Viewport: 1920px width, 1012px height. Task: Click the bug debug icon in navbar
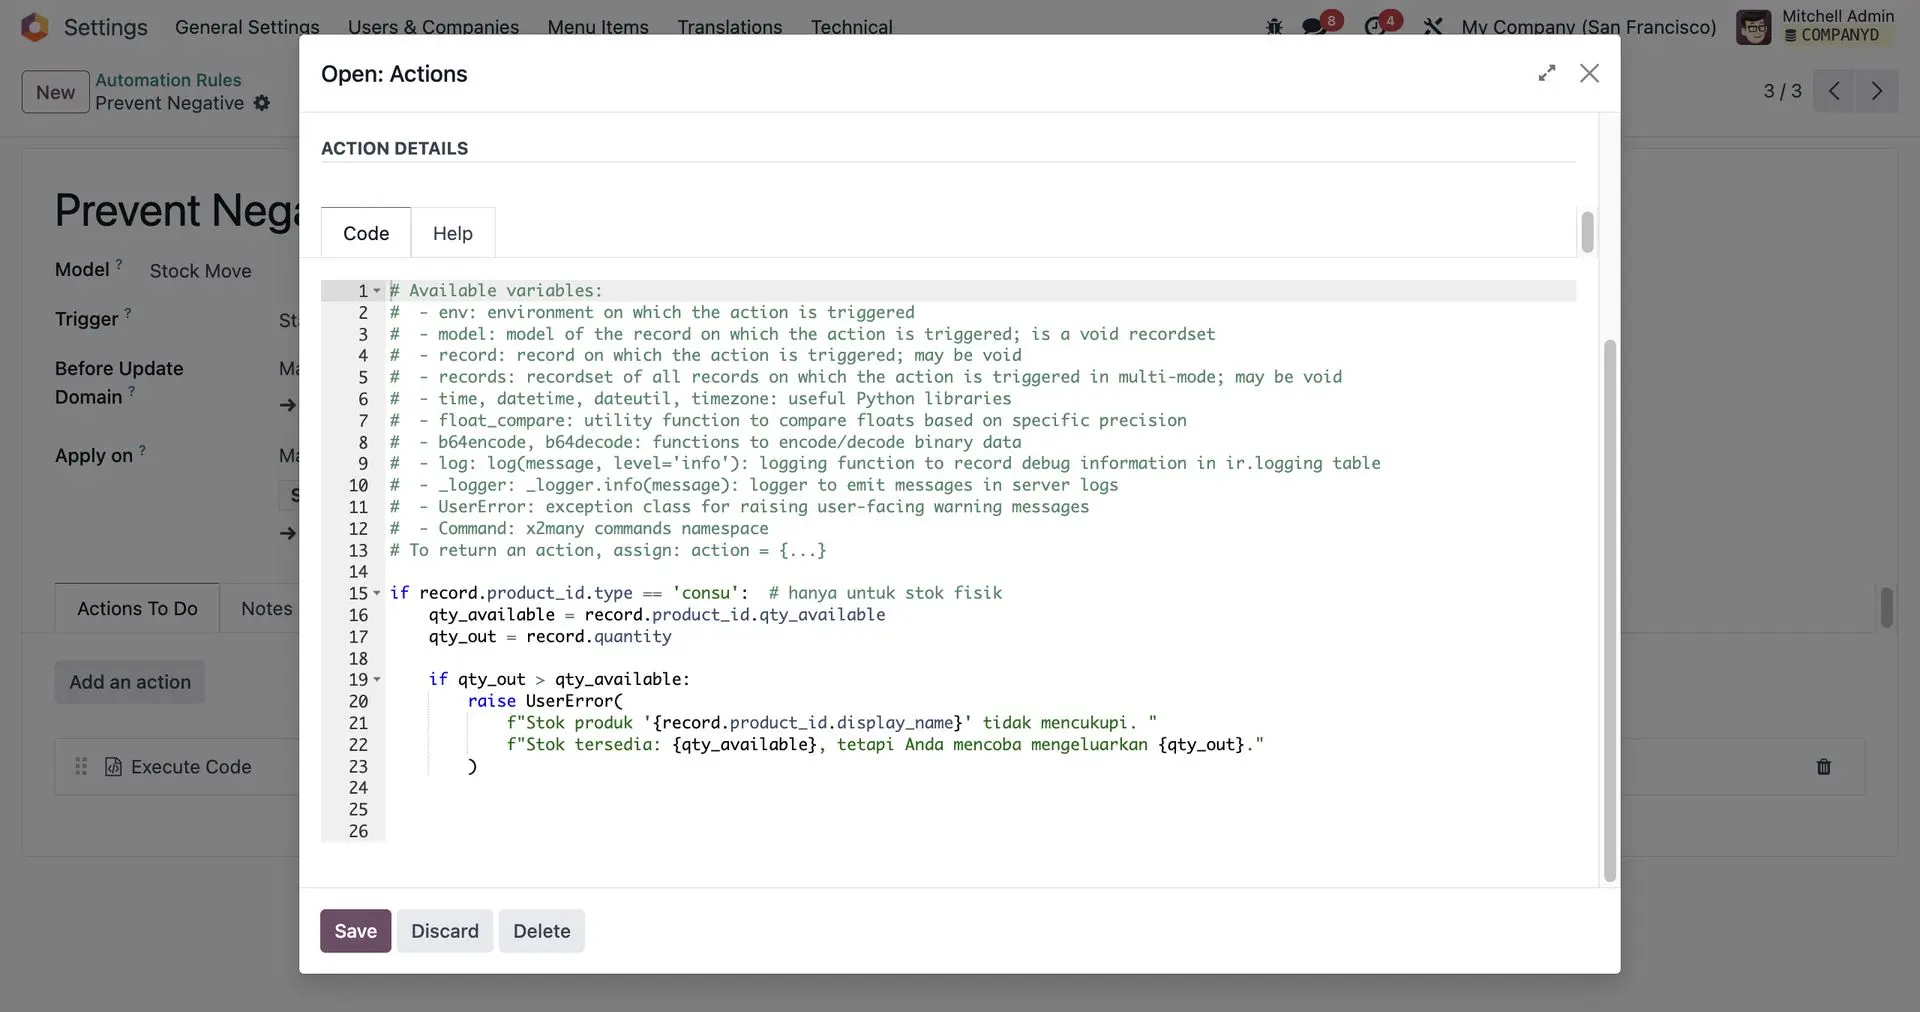point(1274,27)
